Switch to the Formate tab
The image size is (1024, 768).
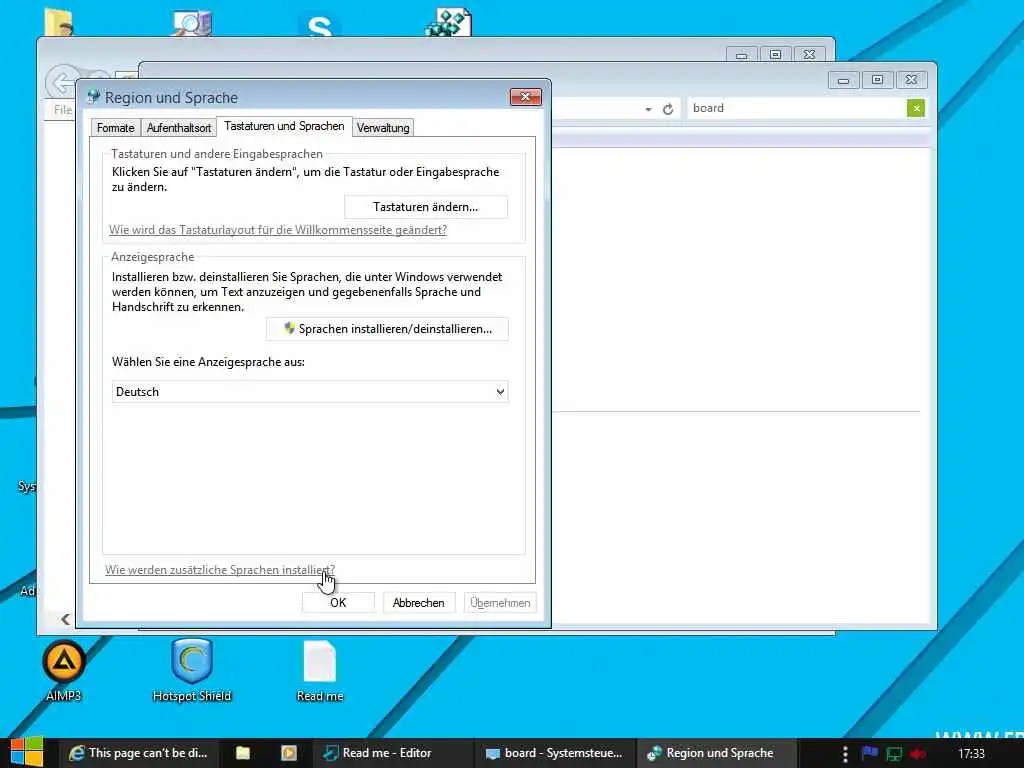[x=116, y=127]
